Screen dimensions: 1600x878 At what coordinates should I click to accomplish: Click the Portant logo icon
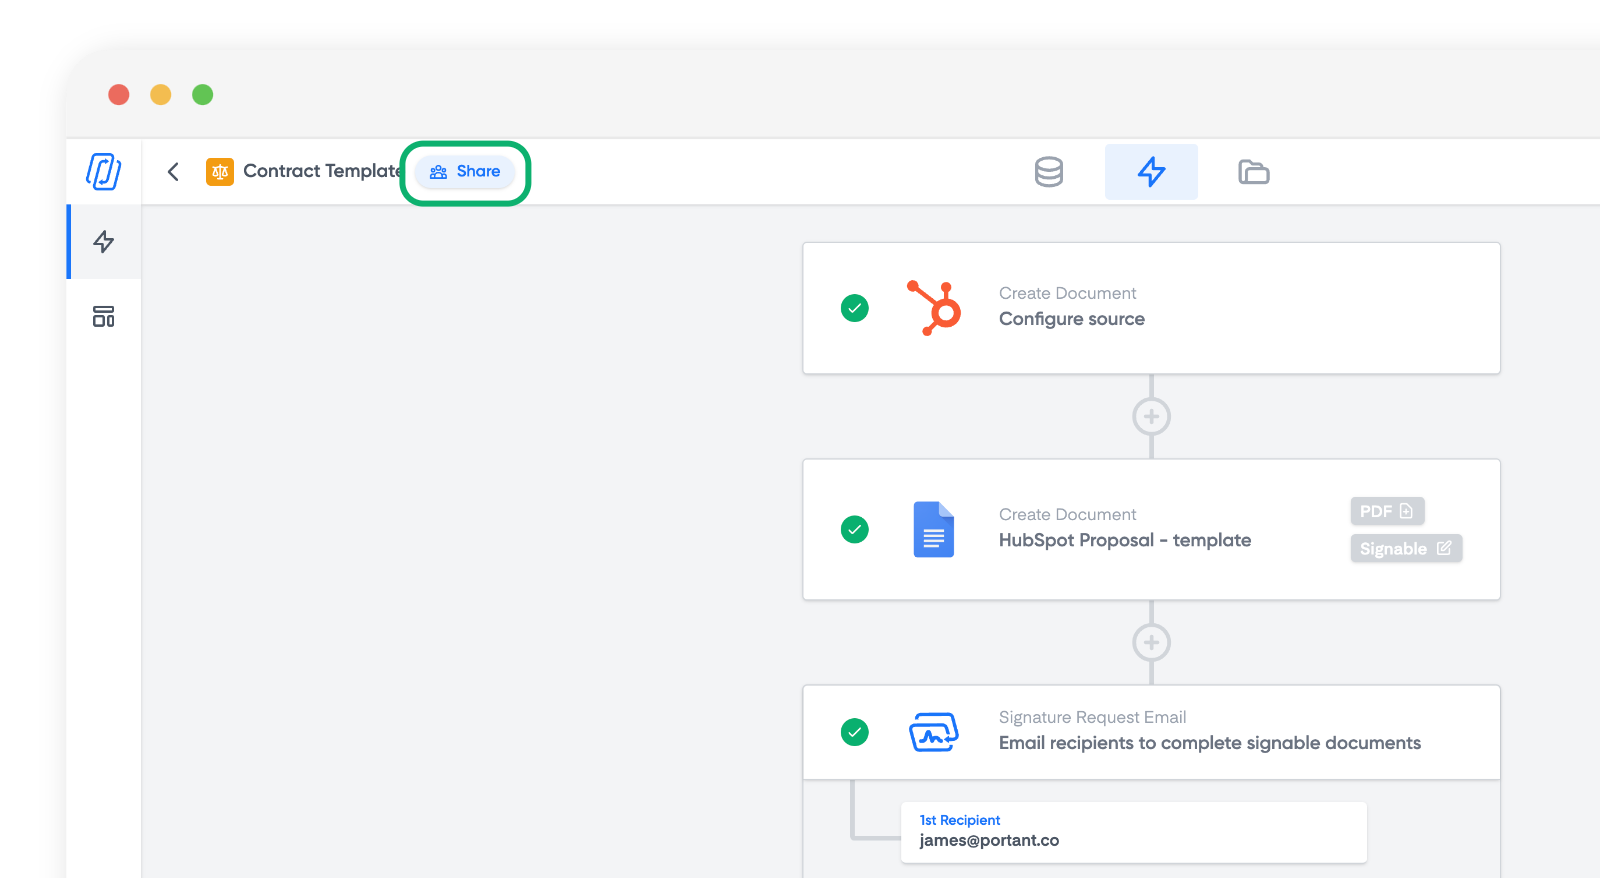coord(104,171)
